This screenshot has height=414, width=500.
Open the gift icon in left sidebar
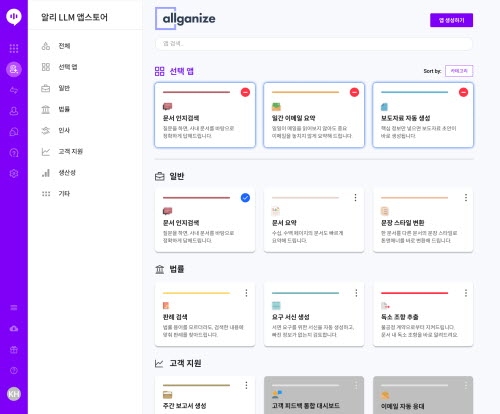(14, 350)
